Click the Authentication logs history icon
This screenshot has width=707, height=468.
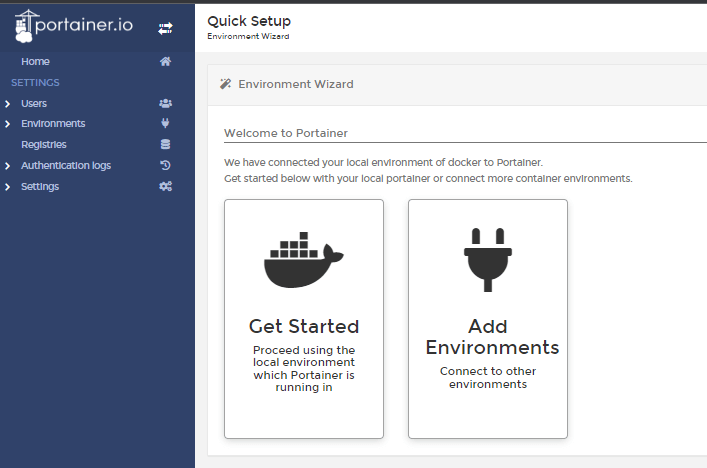pyautogui.click(x=165, y=165)
